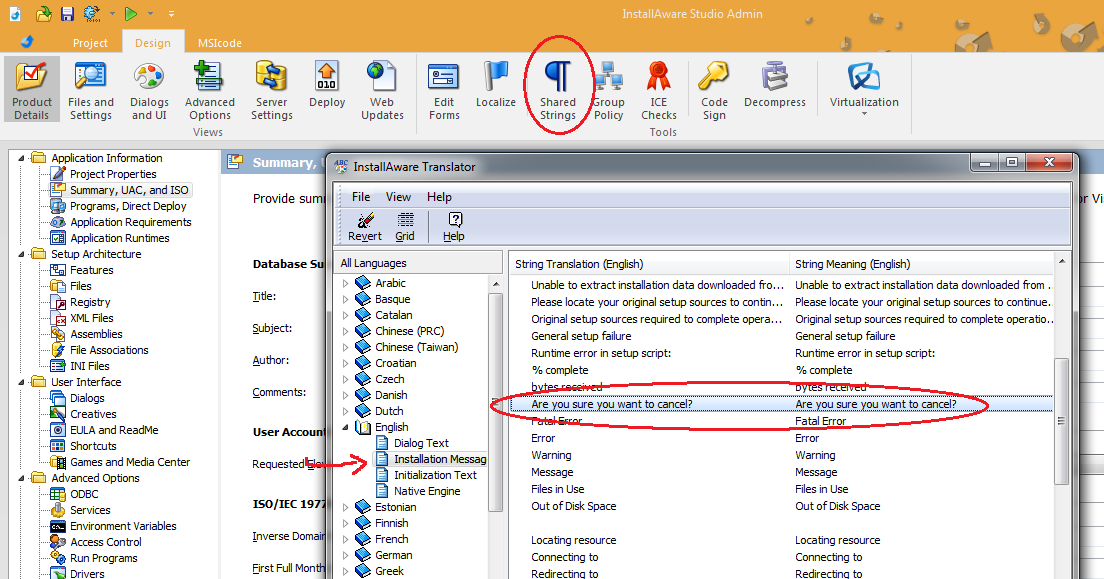Select Initialization Text under English
1104x579 pixels.
point(435,475)
